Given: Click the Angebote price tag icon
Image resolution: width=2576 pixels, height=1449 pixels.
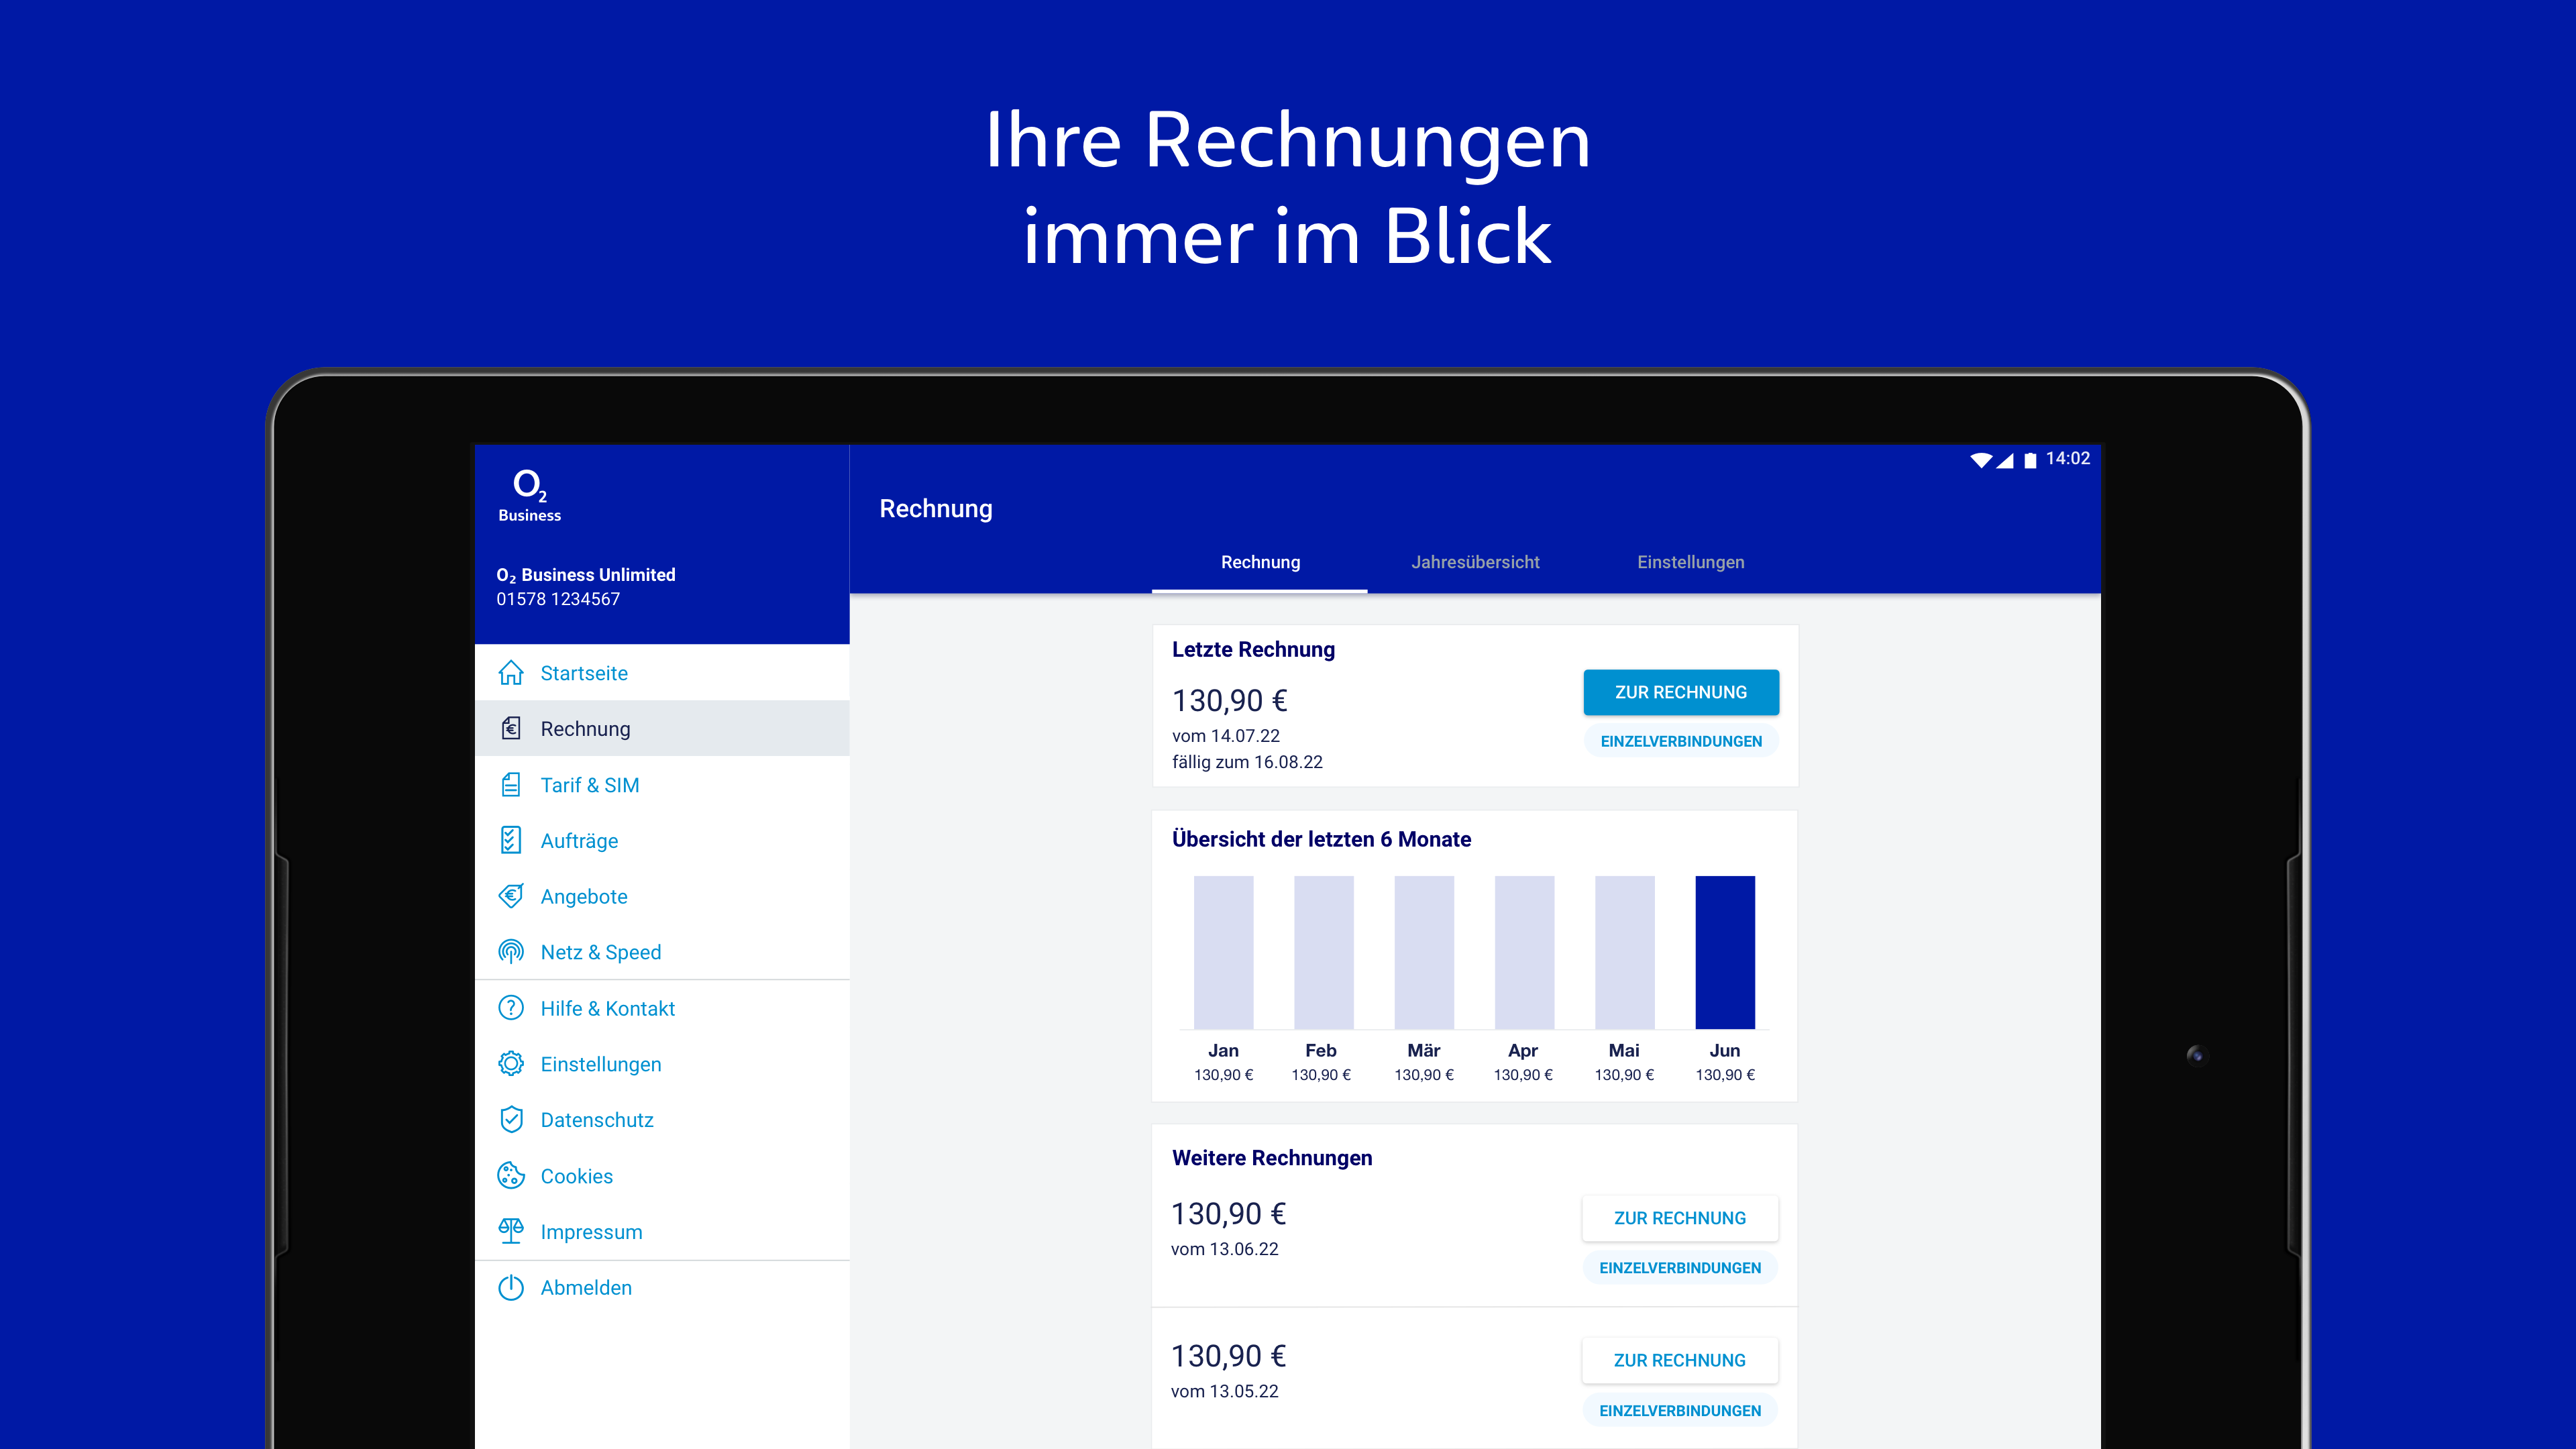Looking at the screenshot, I should coord(511,896).
